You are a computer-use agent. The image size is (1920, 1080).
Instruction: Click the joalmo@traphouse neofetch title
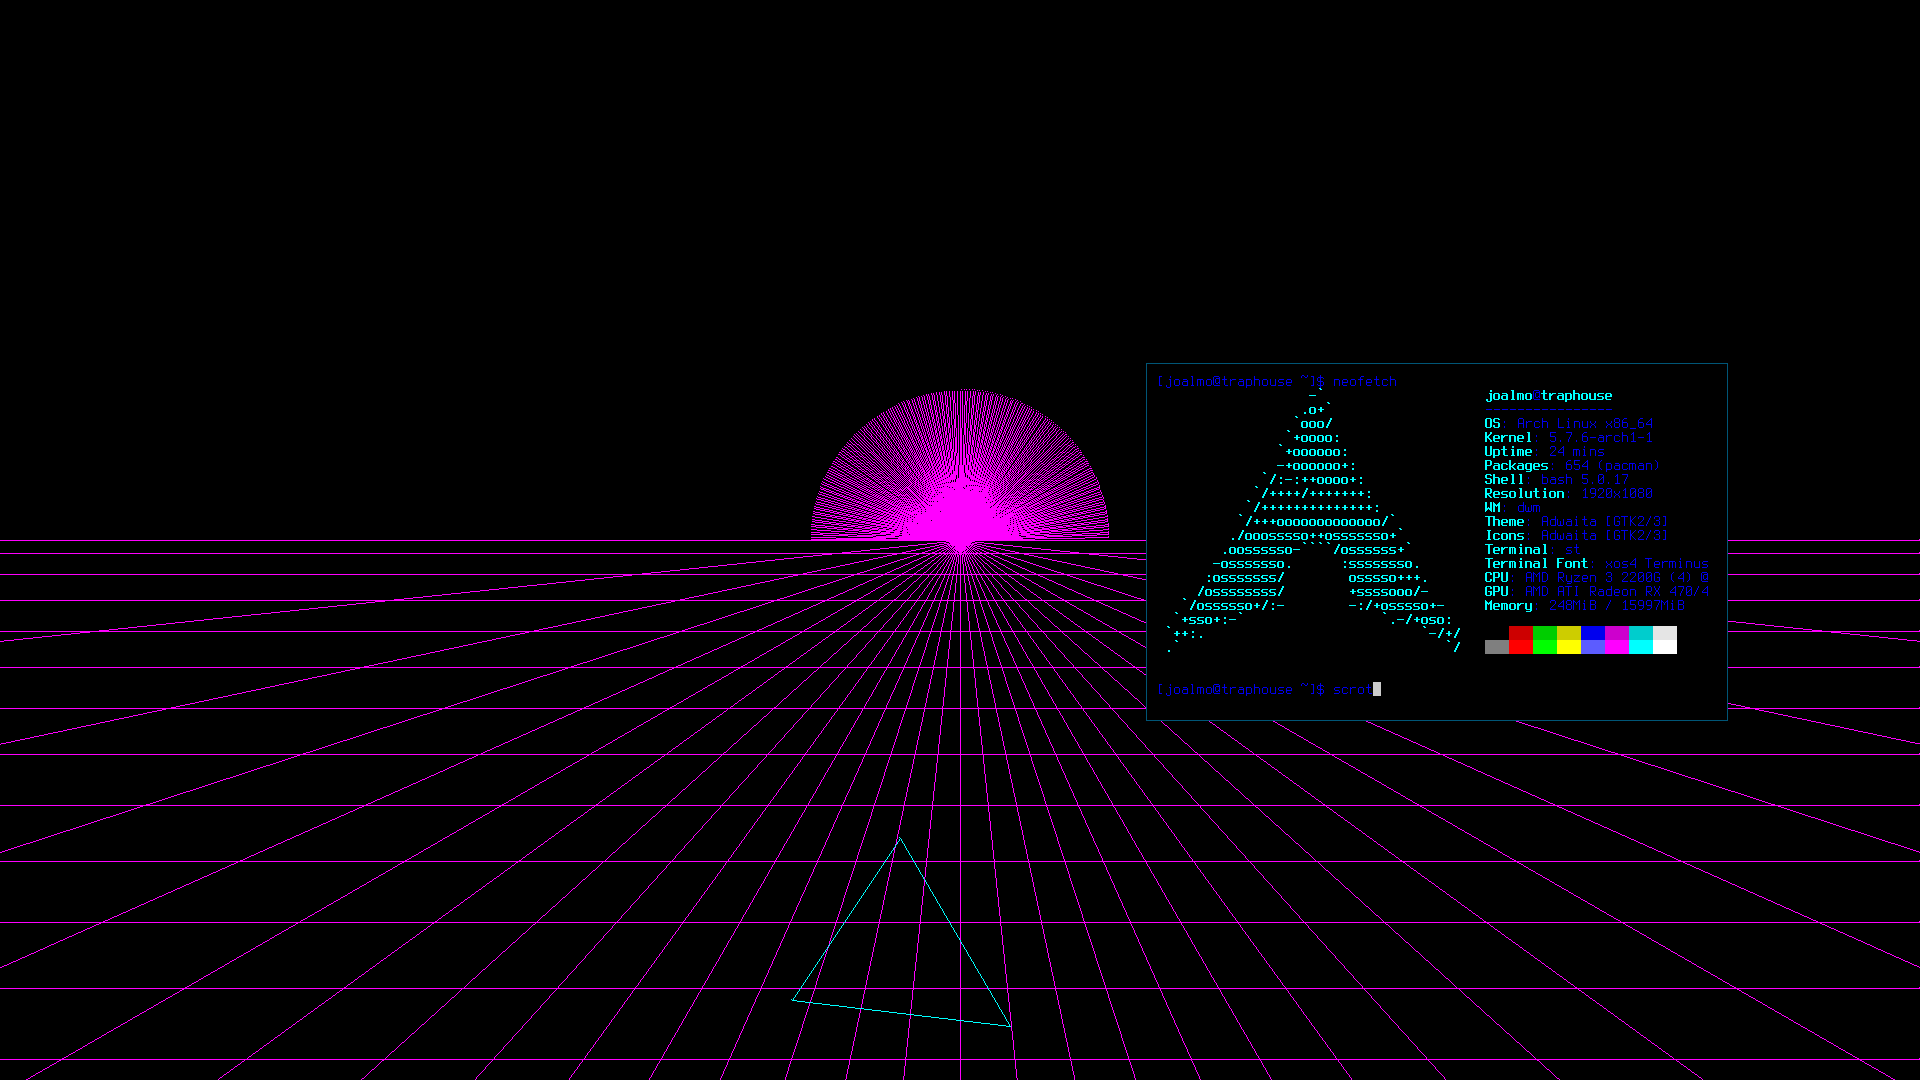click(x=1548, y=396)
